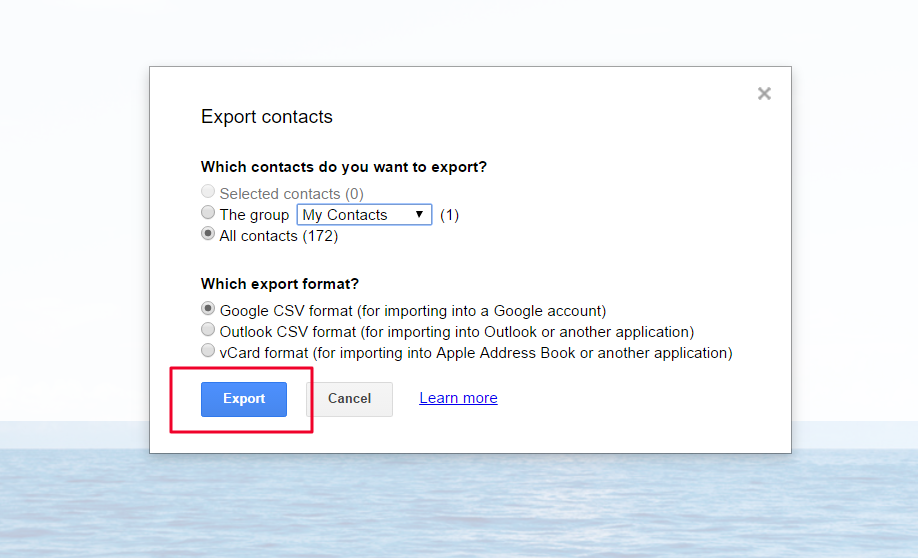Click the Outlook CSV format label text
918x558 pixels.
(457, 332)
